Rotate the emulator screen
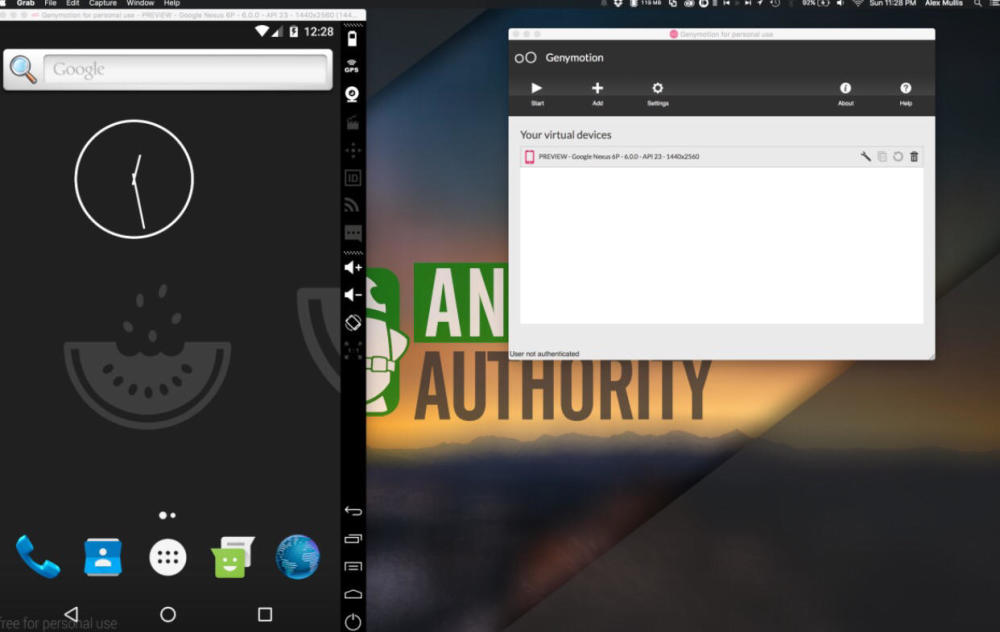Image resolution: width=1000 pixels, height=632 pixels. [x=353, y=323]
